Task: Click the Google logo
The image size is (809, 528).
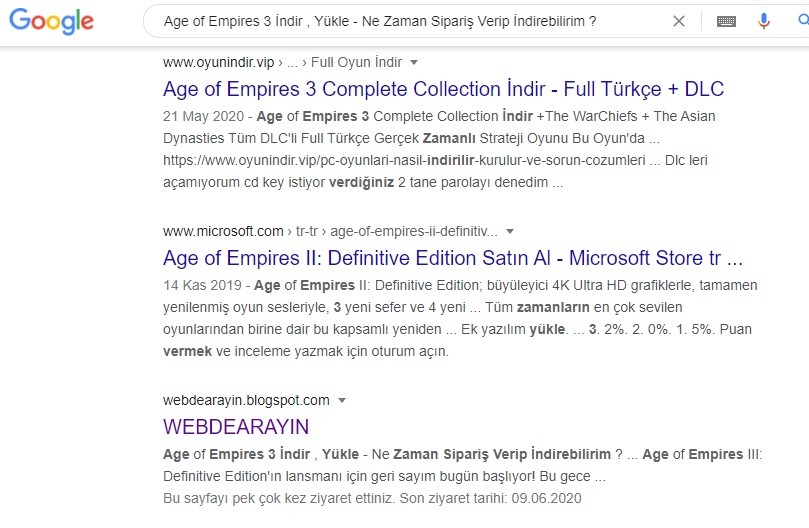Action: coord(52,21)
